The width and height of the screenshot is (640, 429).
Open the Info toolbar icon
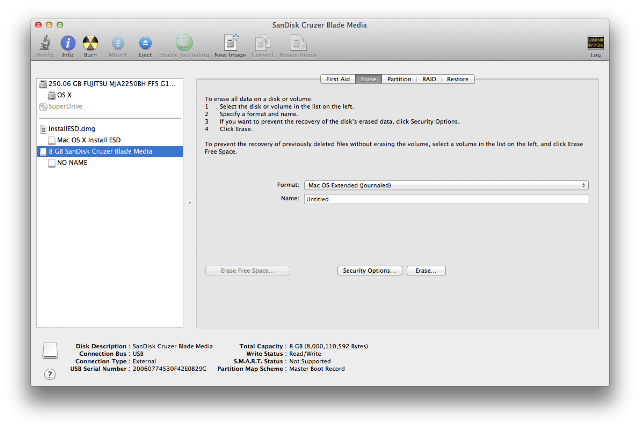(x=68, y=43)
